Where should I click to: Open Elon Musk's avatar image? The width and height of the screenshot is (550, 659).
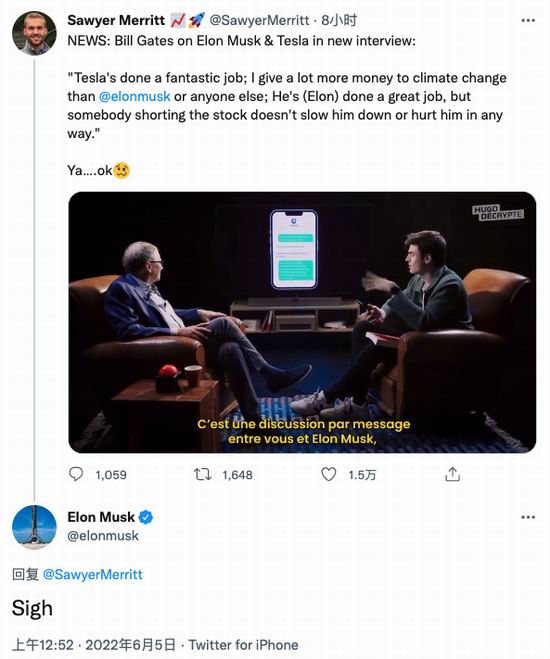click(34, 527)
